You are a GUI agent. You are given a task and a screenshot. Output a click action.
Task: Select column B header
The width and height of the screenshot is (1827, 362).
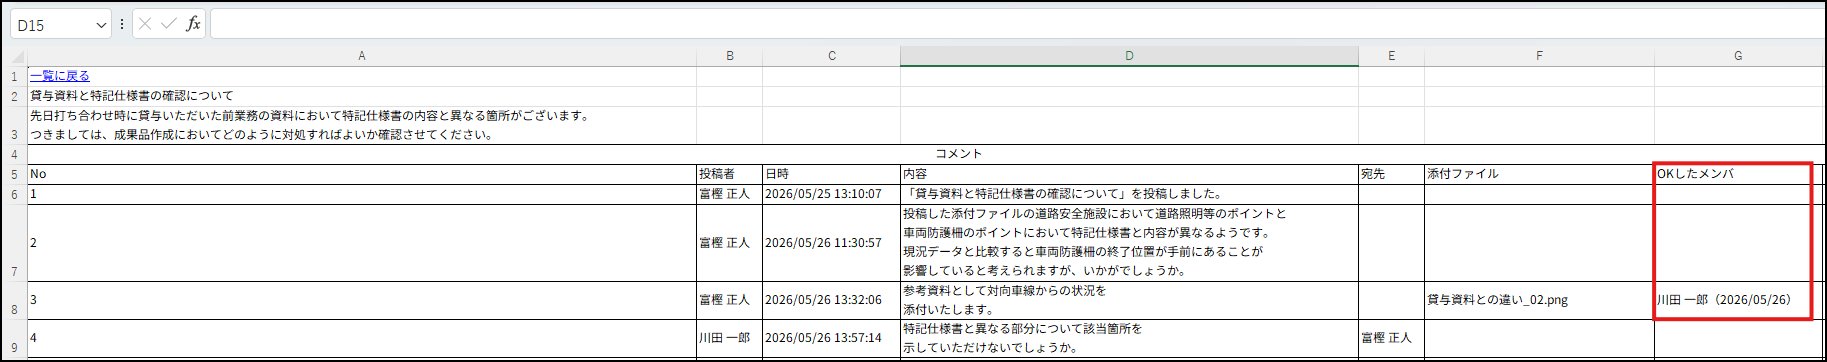point(730,56)
